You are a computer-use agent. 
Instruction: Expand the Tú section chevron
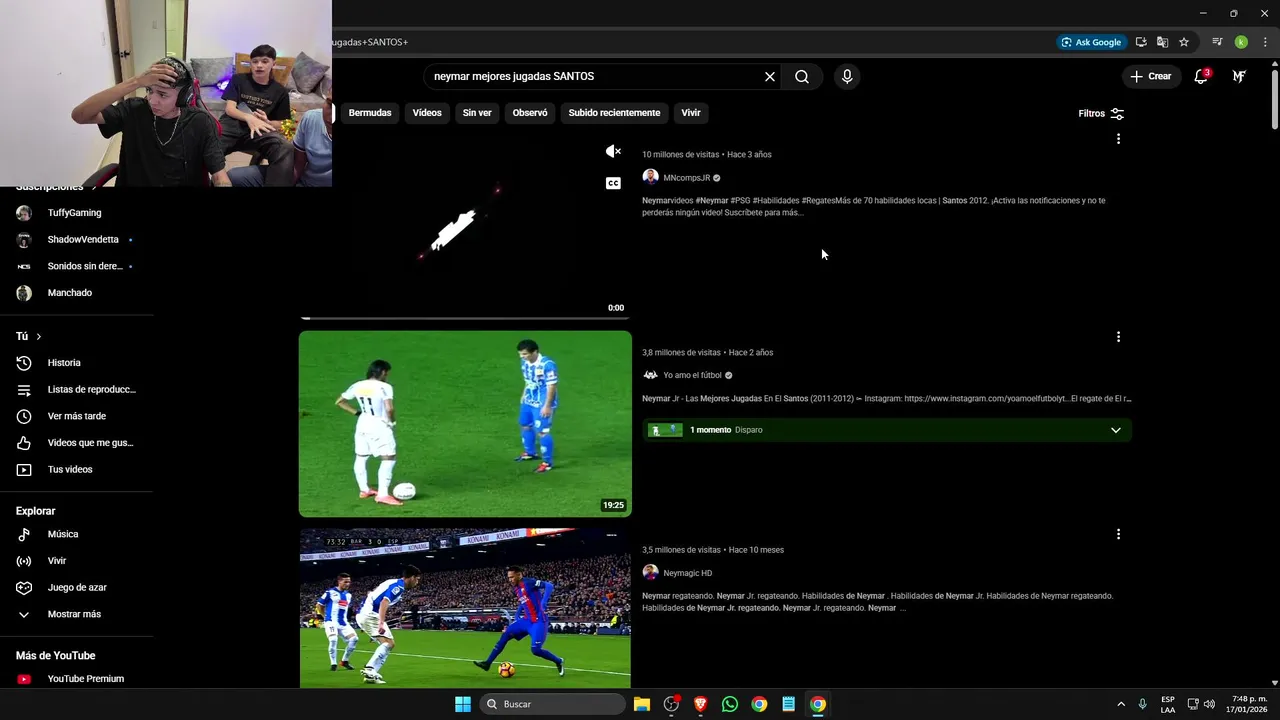pos(39,337)
